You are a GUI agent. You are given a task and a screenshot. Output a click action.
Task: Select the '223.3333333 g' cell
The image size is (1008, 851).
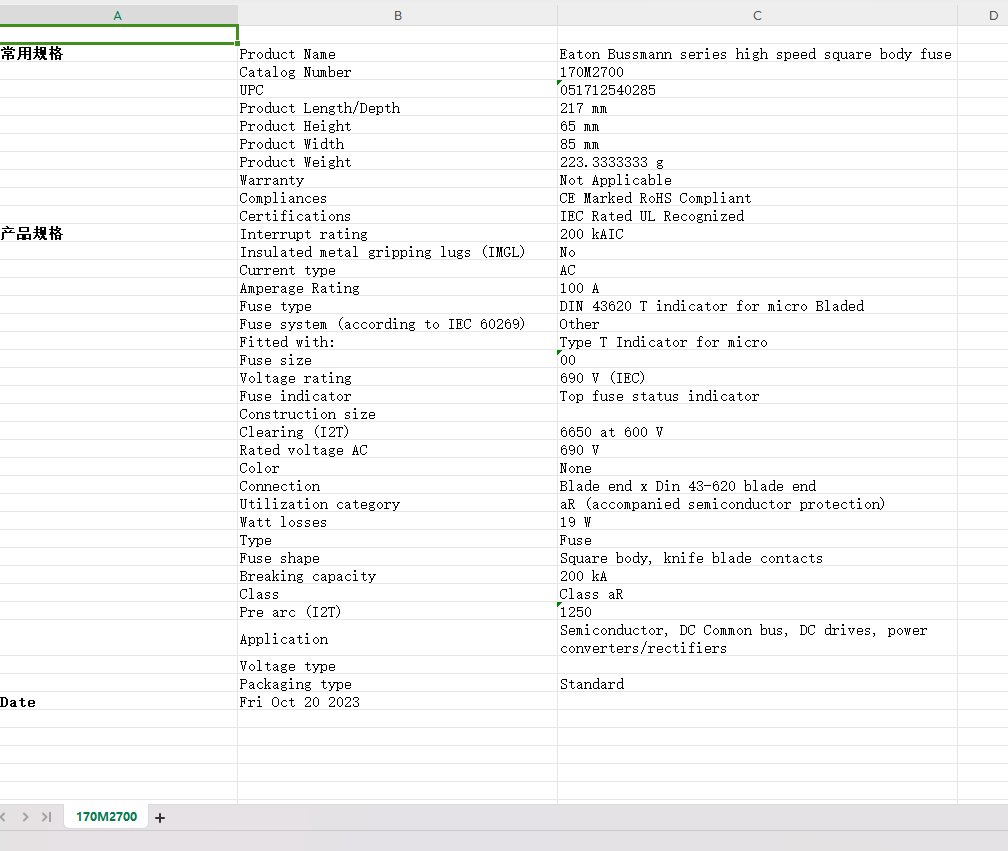(757, 161)
